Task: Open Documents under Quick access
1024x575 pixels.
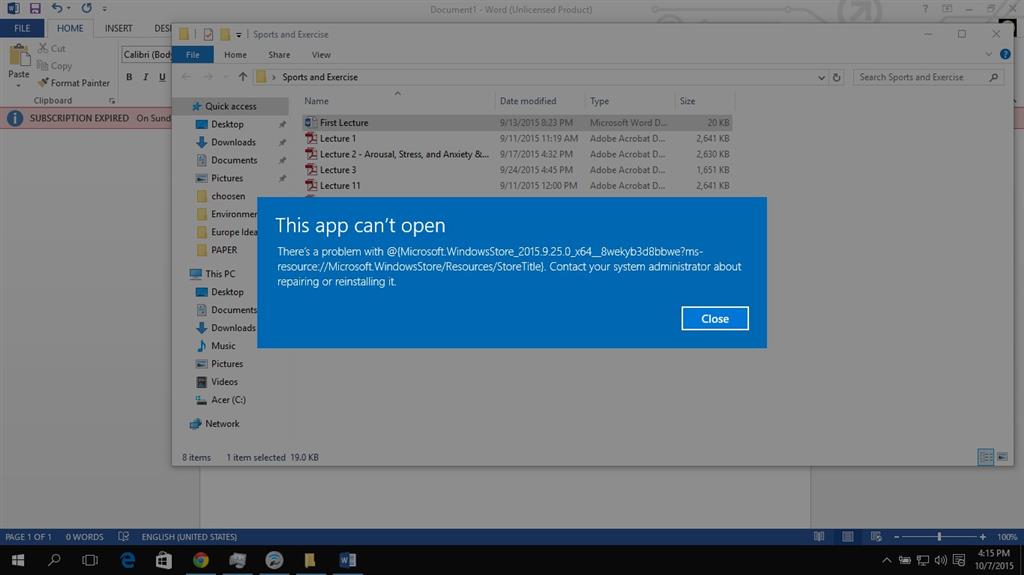Action: coord(233,160)
